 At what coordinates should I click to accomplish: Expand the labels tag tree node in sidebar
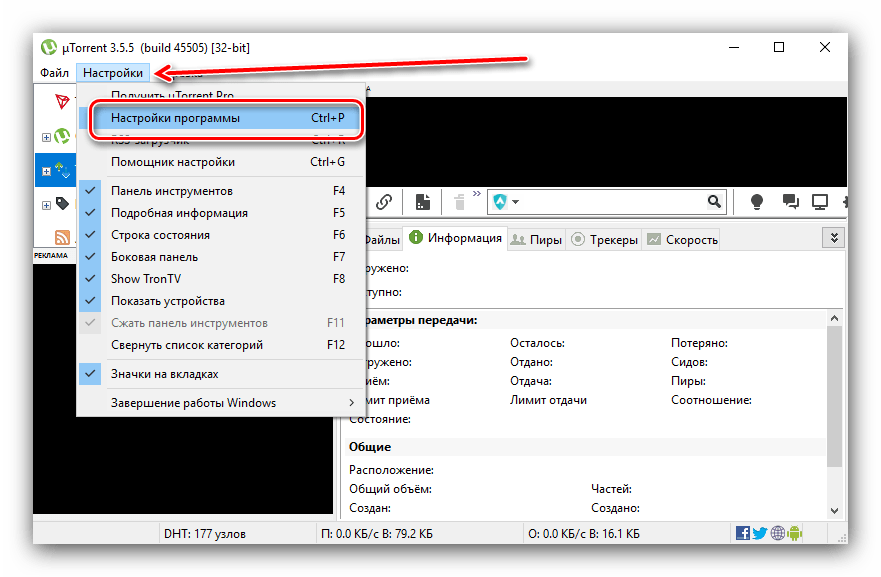46,205
